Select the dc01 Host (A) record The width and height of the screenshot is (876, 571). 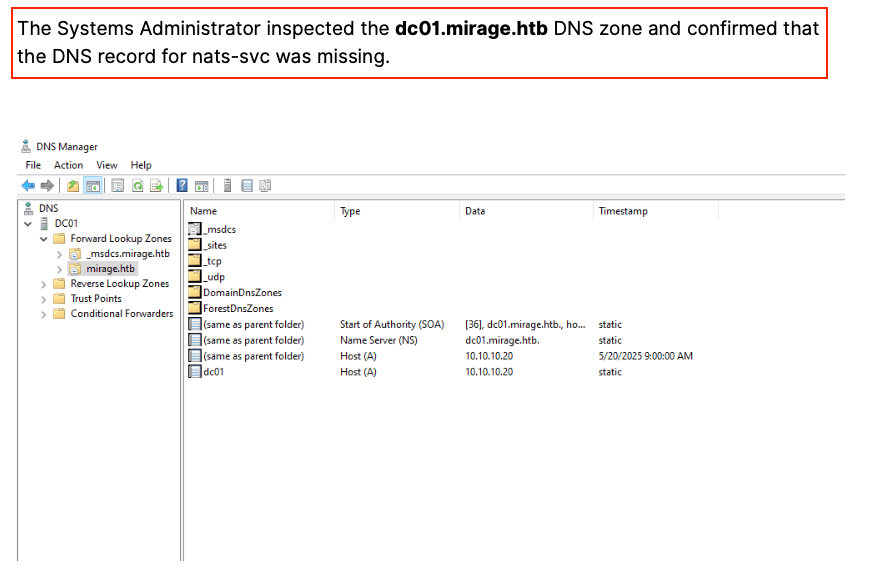coord(212,372)
